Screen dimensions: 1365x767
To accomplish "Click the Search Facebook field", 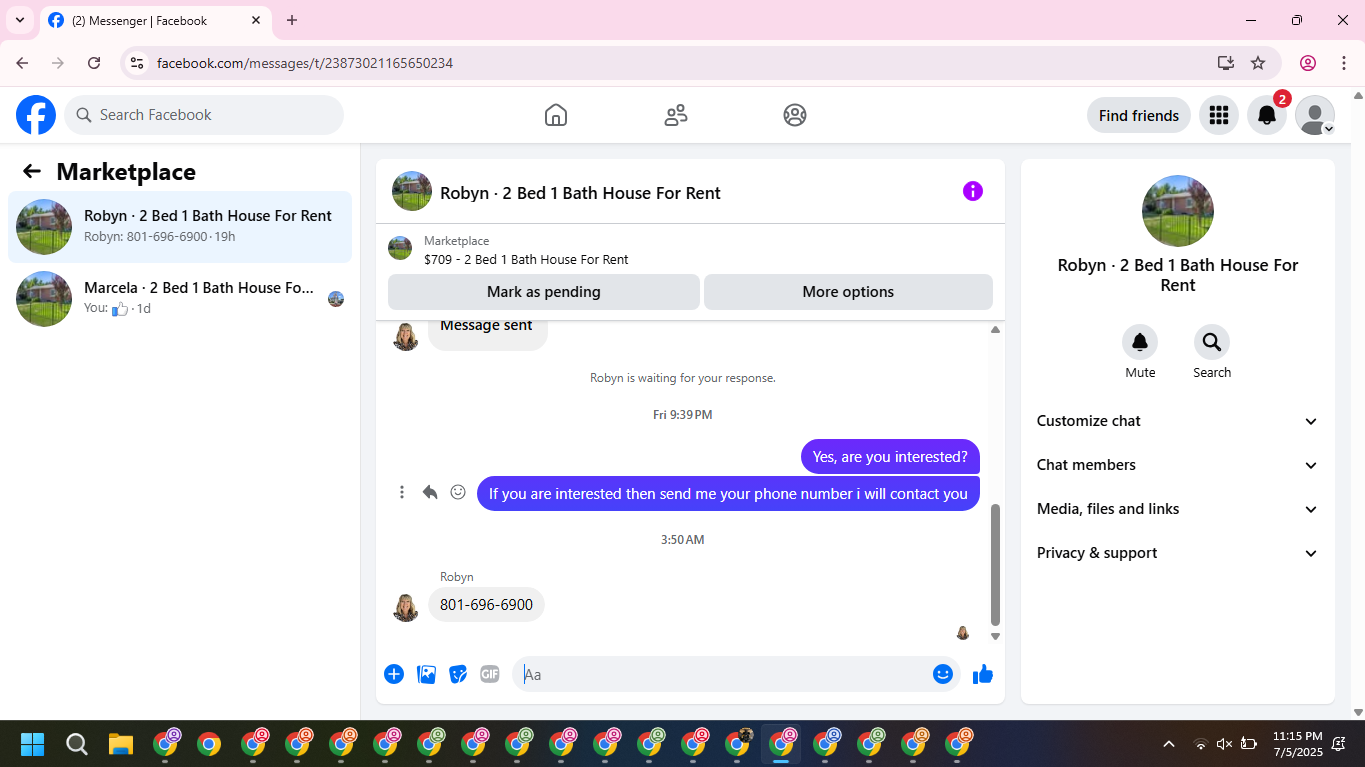I will coord(204,115).
